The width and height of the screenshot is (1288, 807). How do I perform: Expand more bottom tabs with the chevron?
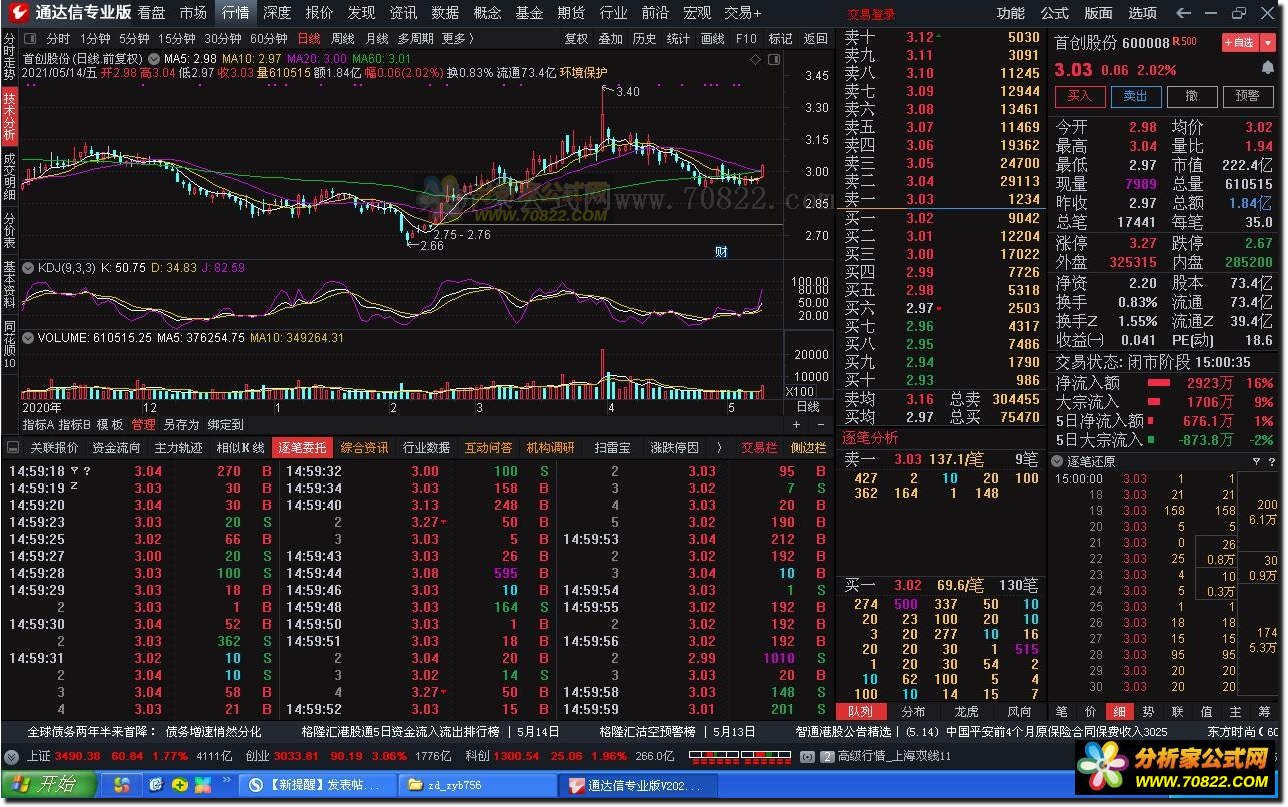tap(719, 447)
